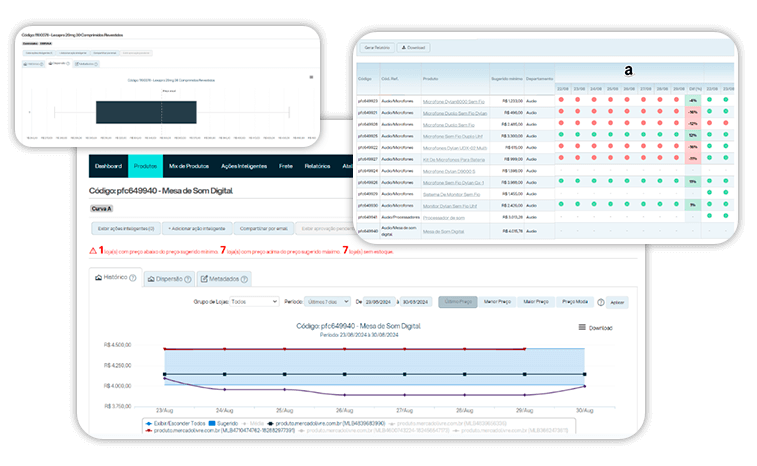Click the Download button in the report table

pyautogui.click(x=413, y=47)
